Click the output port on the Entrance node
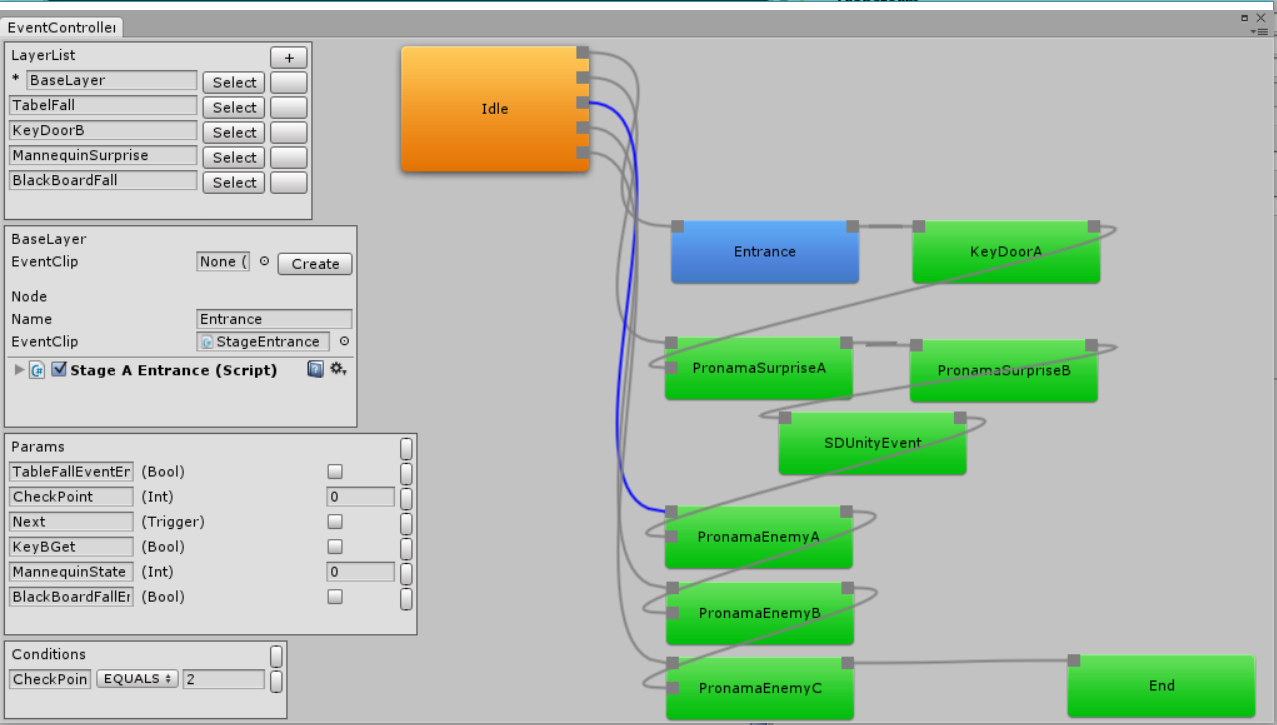The height and width of the screenshot is (725, 1277). pos(852,226)
